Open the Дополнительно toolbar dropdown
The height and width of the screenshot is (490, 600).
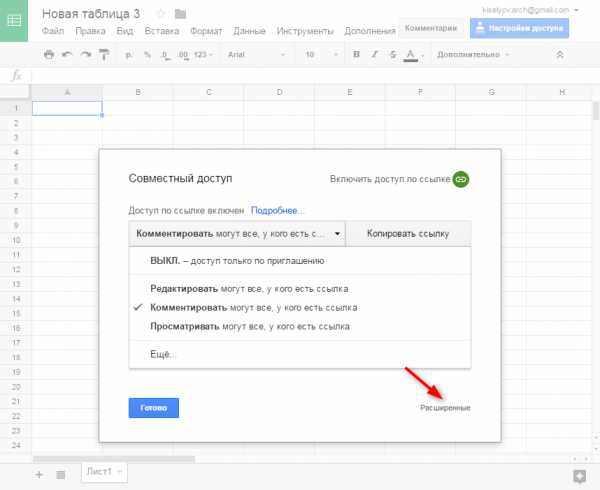pos(473,54)
